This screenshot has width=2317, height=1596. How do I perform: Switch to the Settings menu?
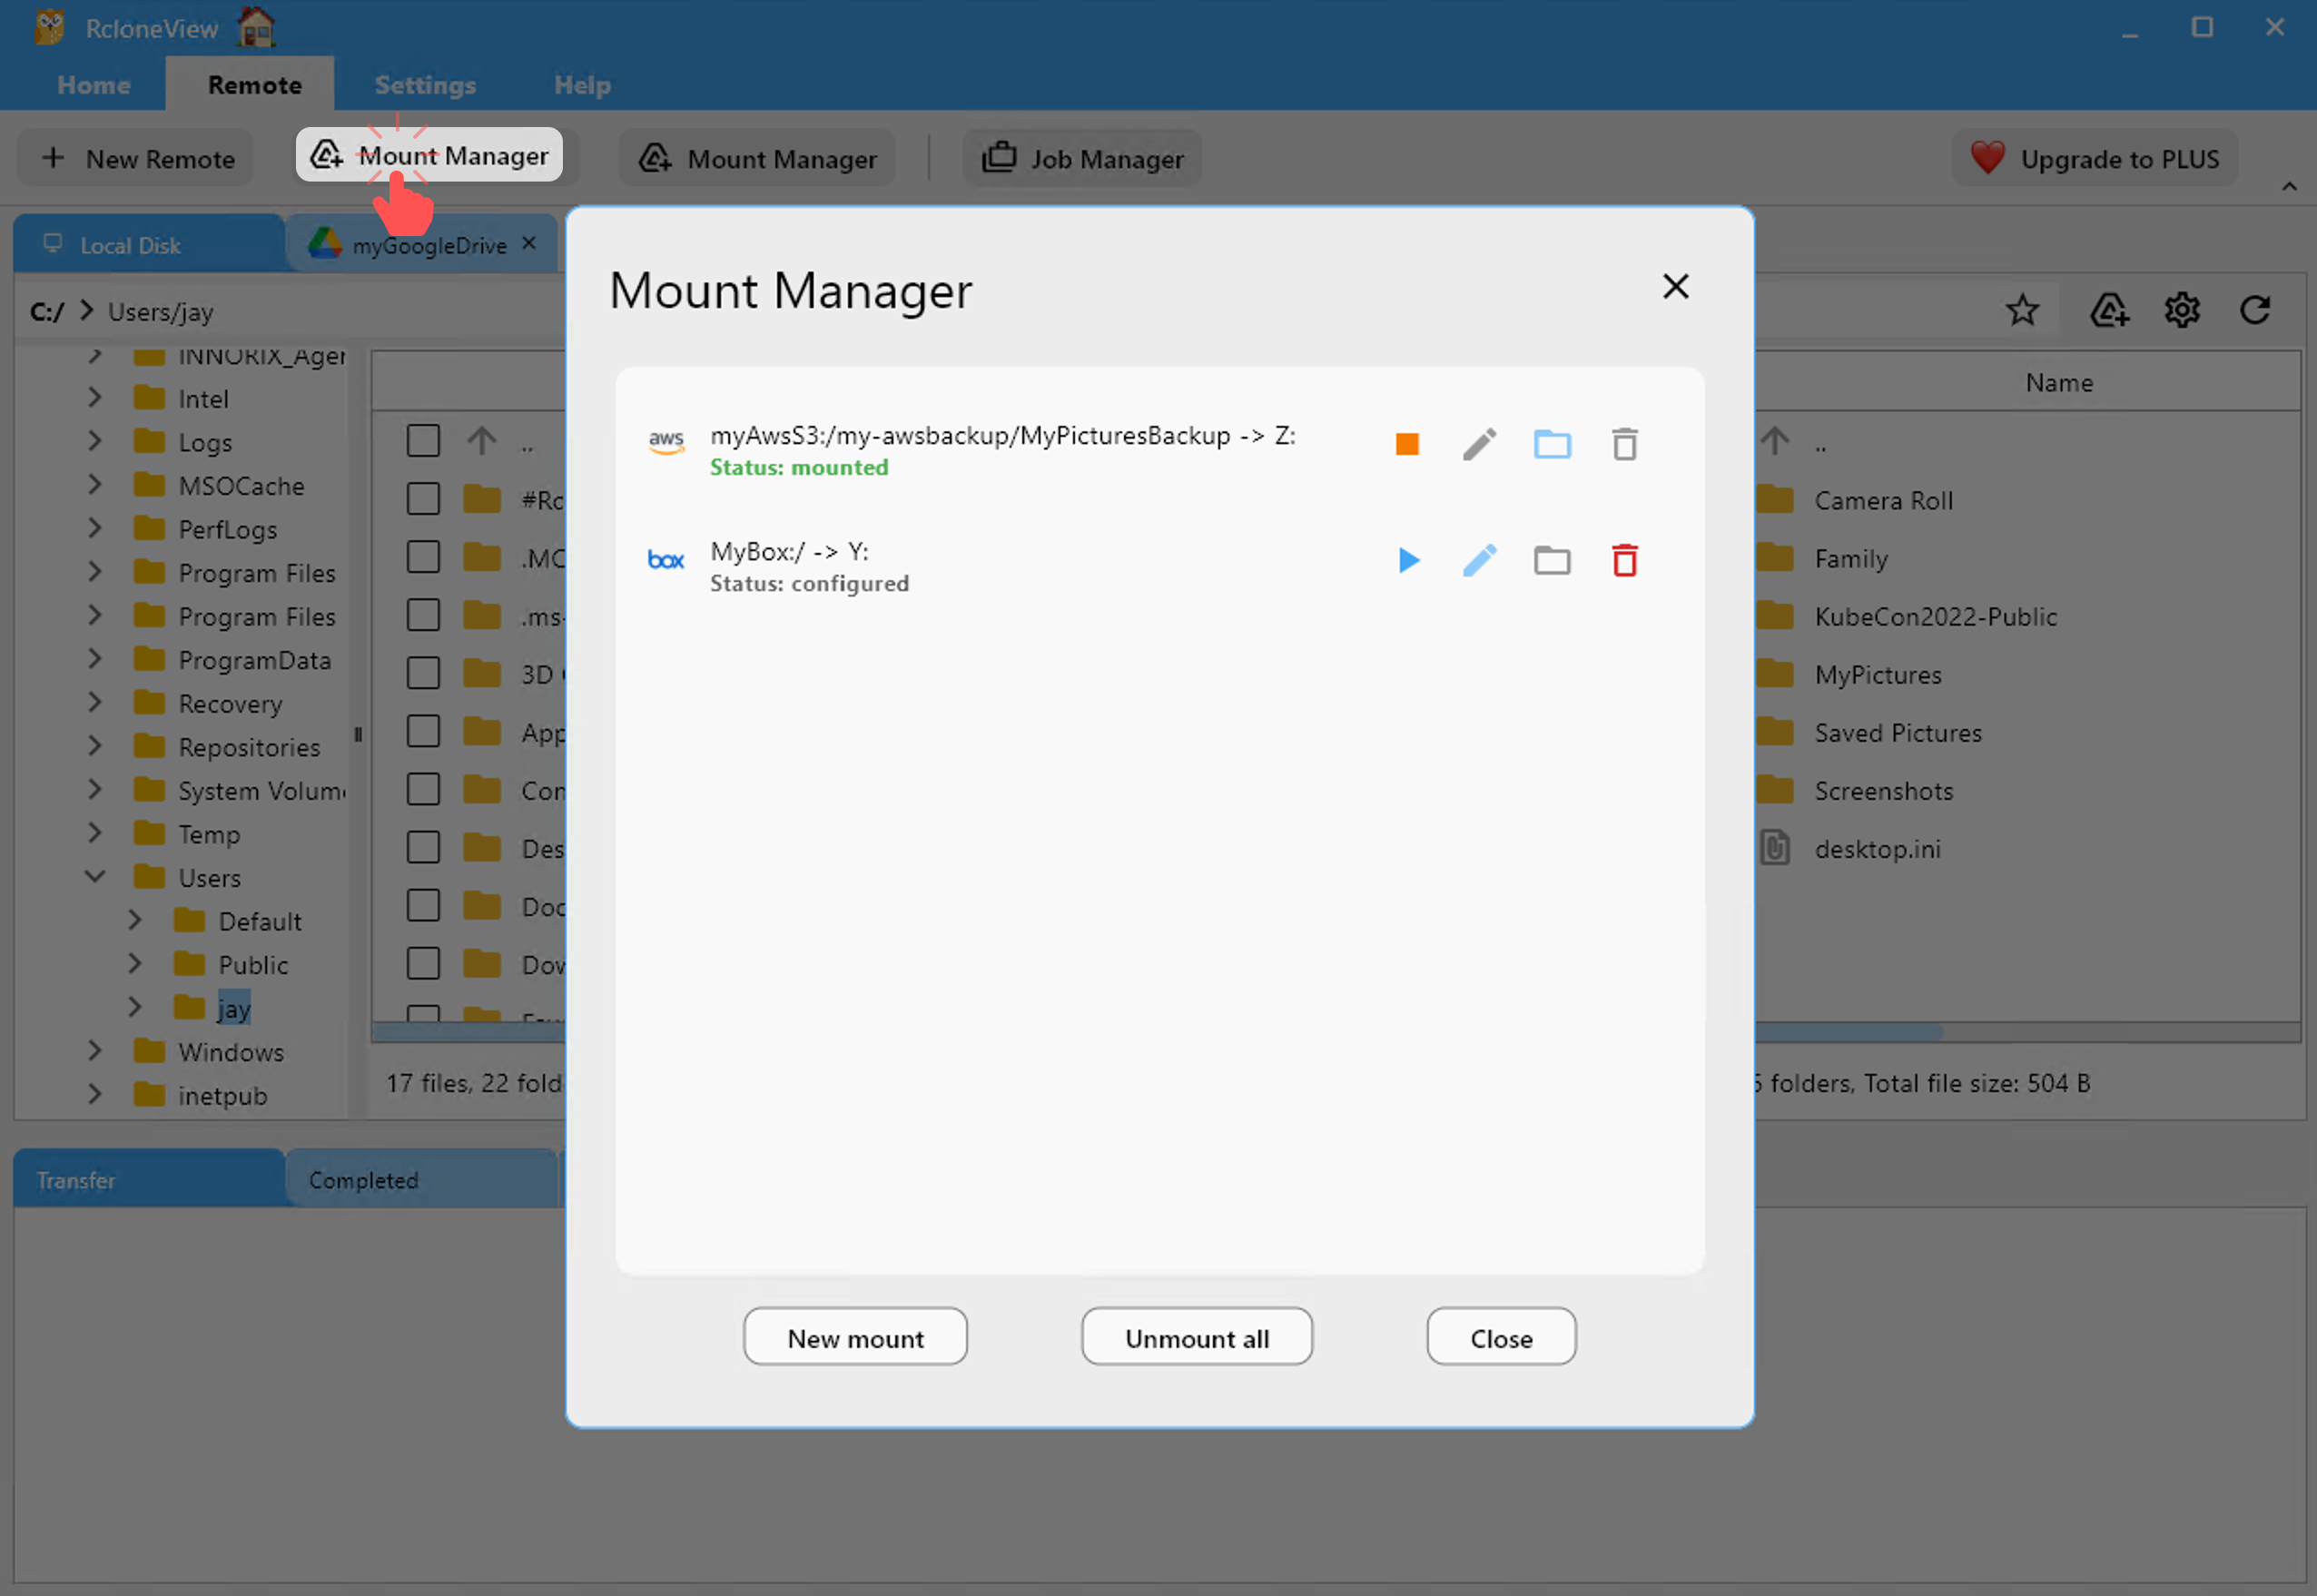(425, 85)
